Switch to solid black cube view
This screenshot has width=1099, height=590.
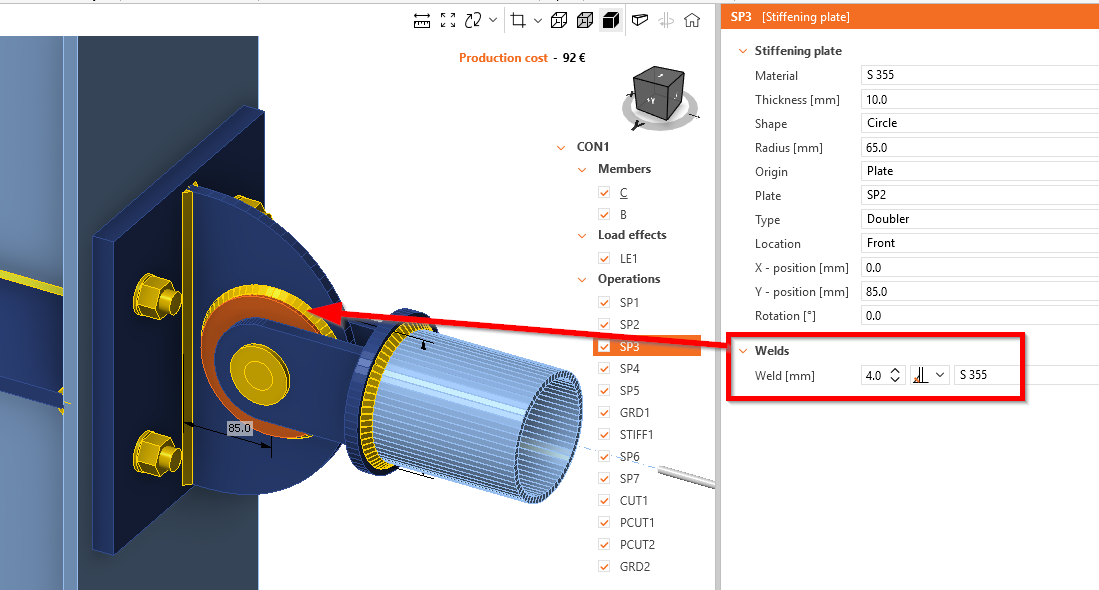pyautogui.click(x=610, y=20)
